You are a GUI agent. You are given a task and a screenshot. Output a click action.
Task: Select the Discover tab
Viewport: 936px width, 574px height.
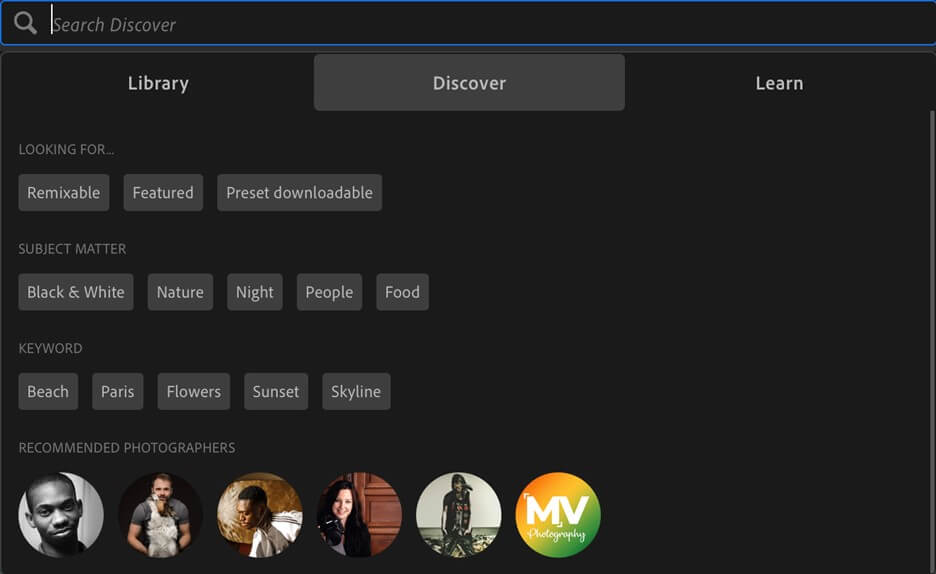[x=469, y=83]
